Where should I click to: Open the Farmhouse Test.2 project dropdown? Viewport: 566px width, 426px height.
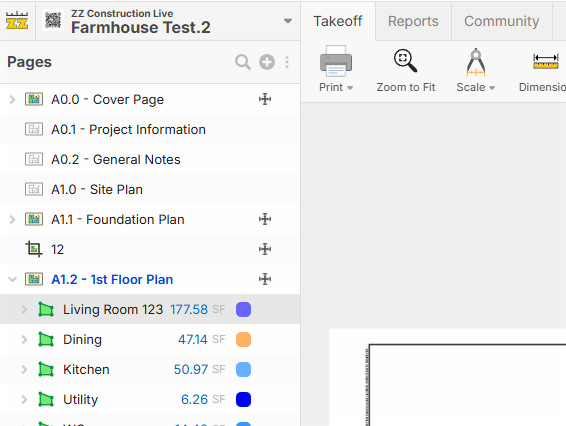point(288,21)
